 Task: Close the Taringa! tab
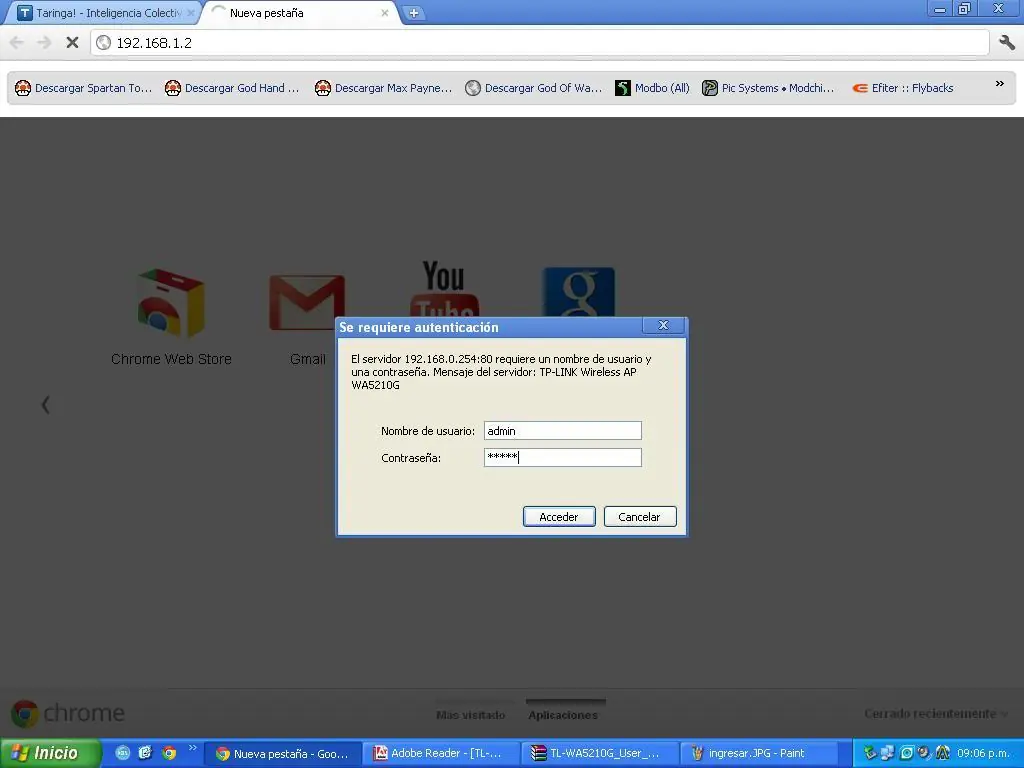[x=191, y=13]
